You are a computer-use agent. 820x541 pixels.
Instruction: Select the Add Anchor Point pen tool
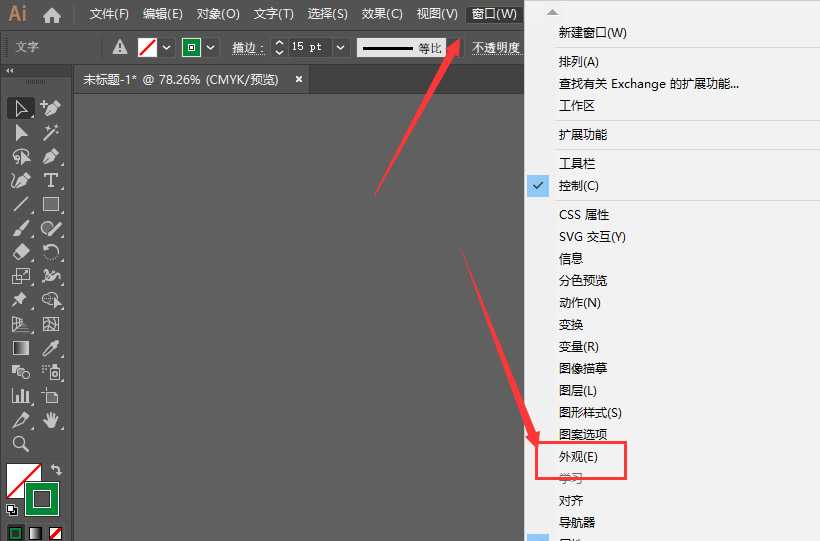[x=51, y=108]
